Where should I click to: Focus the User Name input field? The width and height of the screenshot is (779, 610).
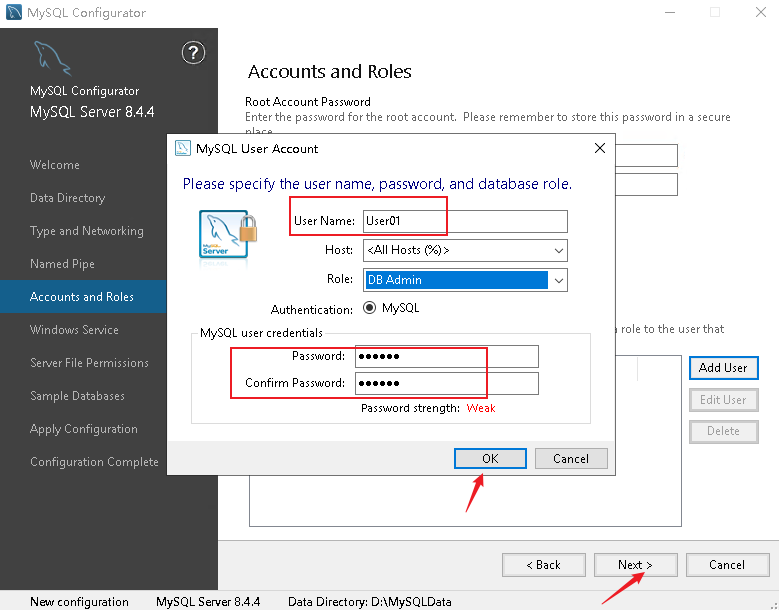[x=465, y=221]
